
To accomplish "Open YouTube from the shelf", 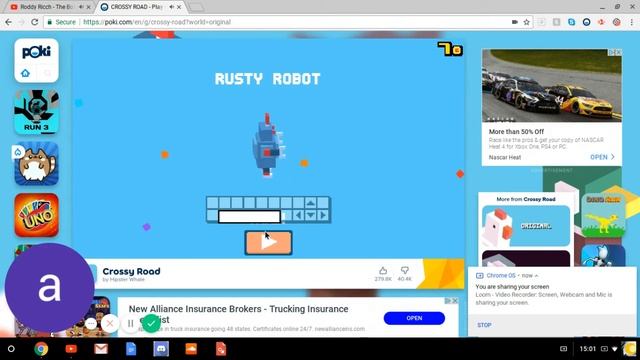I will 71,349.
